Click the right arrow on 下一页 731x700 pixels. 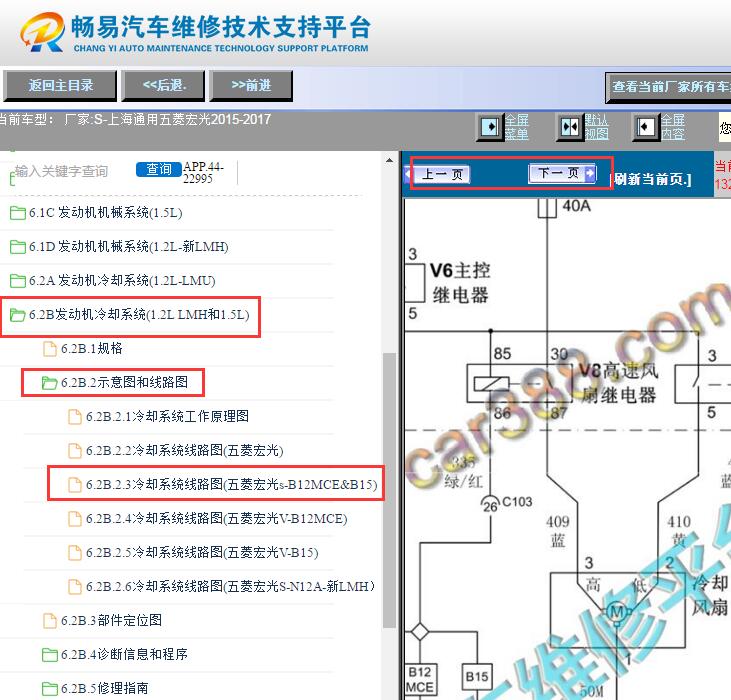pos(590,173)
